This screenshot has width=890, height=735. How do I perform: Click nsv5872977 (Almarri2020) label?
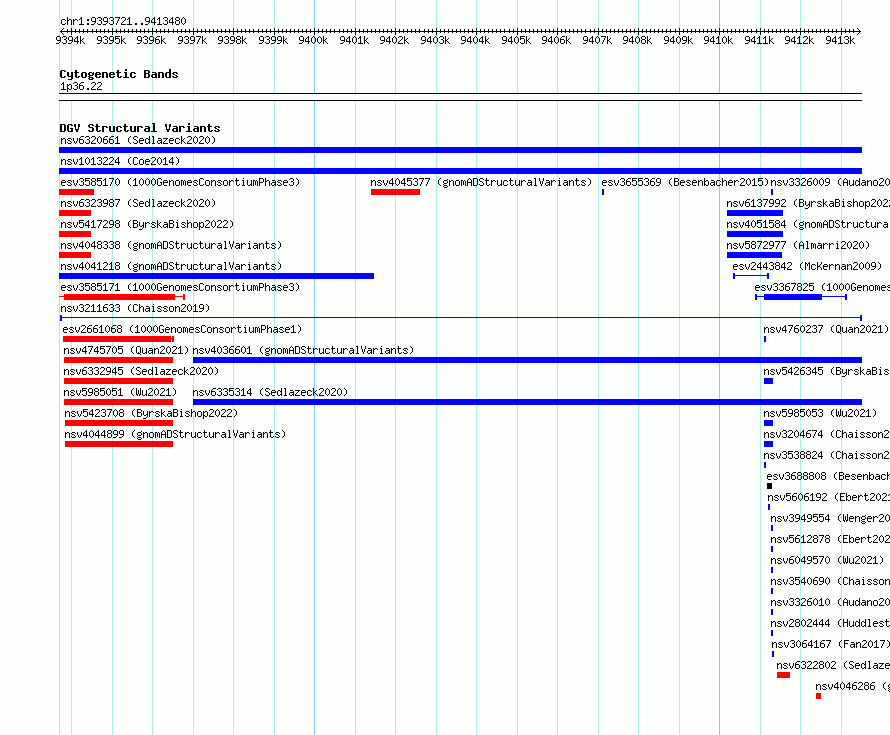[798, 245]
